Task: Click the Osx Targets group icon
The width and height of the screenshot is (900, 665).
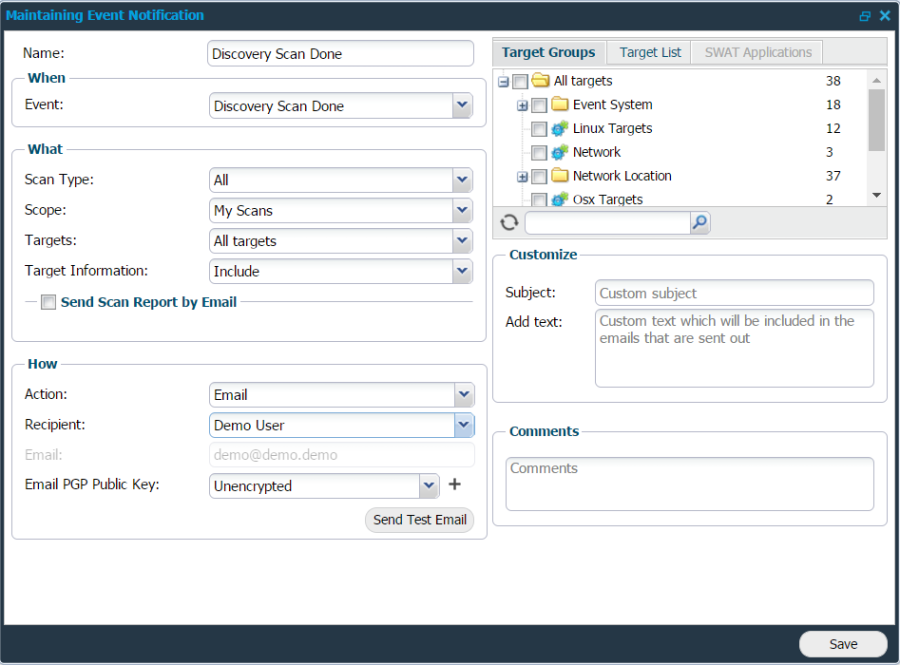Action: [x=559, y=199]
